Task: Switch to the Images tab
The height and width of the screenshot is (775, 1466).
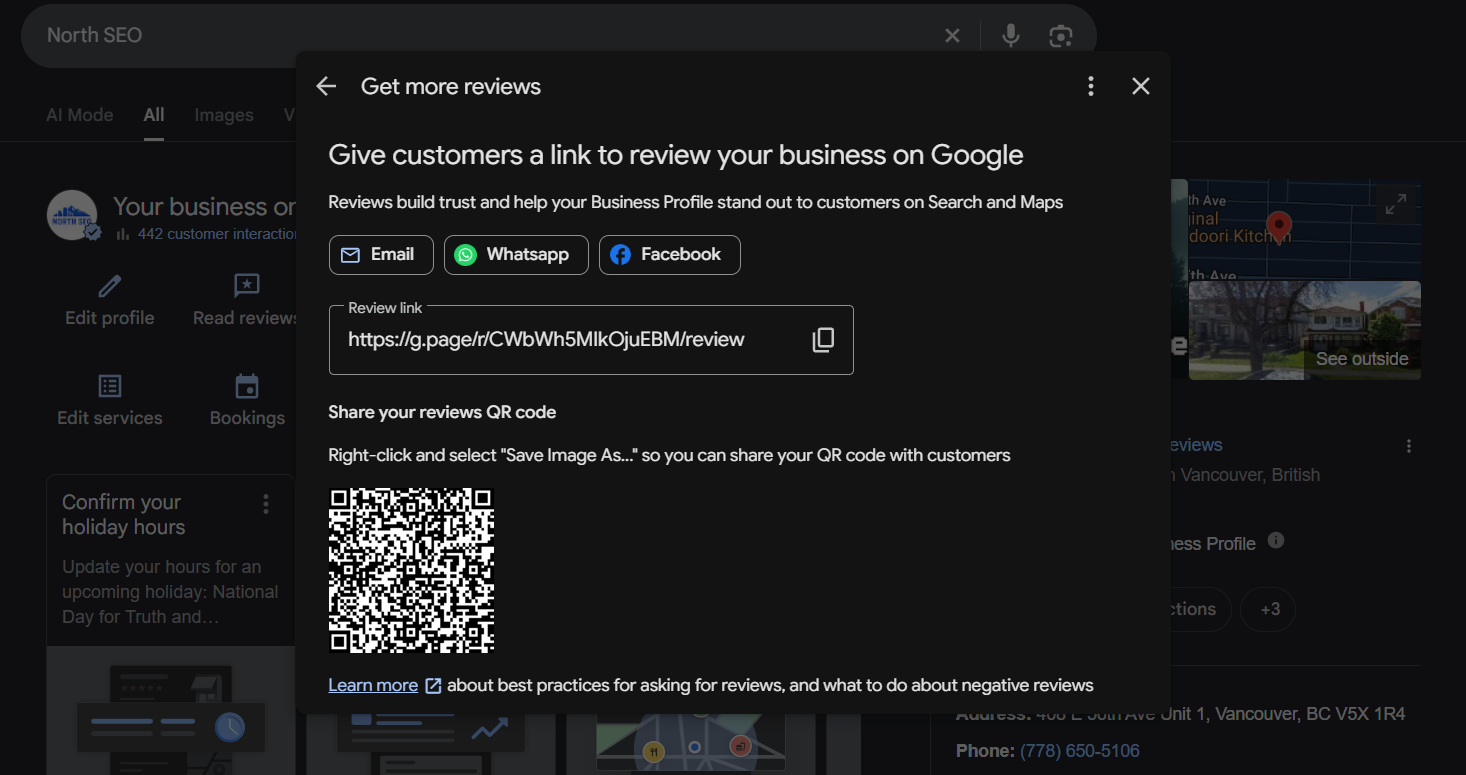Action: [224, 115]
